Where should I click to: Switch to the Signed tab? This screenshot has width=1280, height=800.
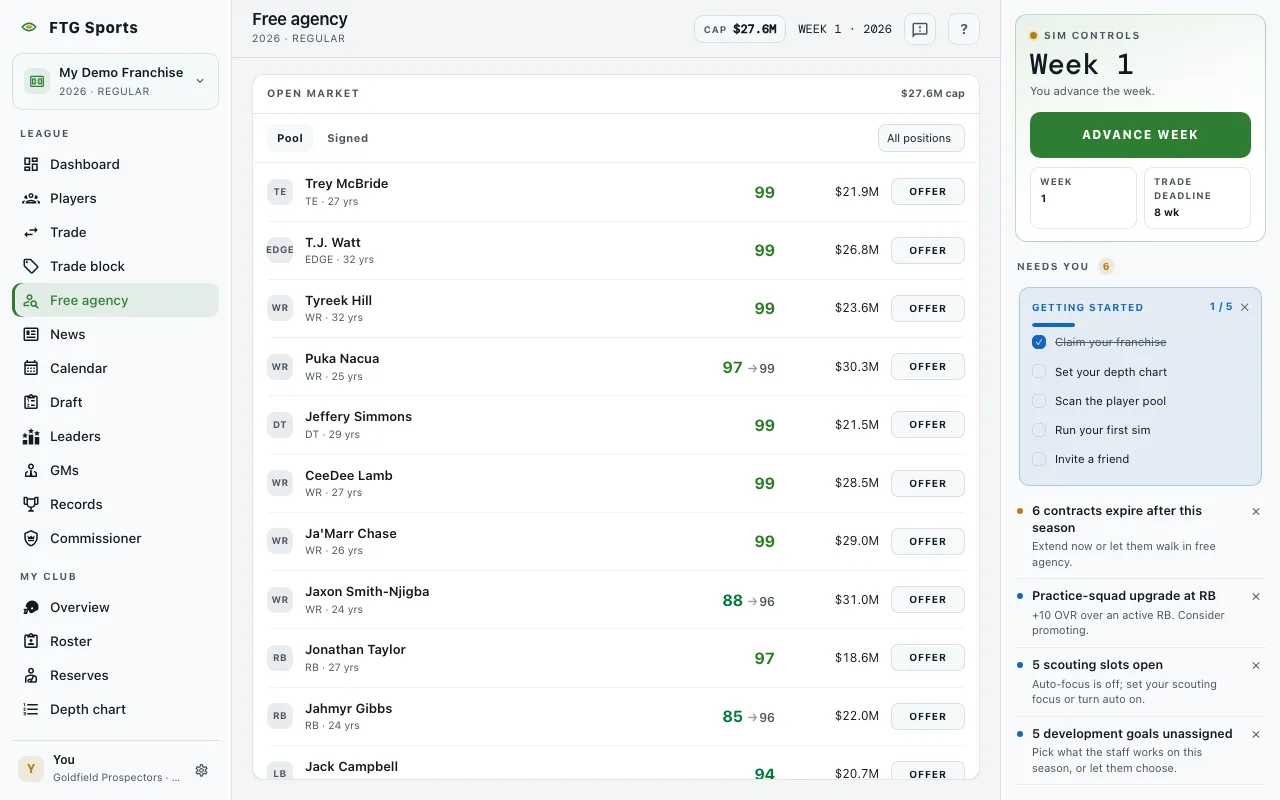pos(348,138)
